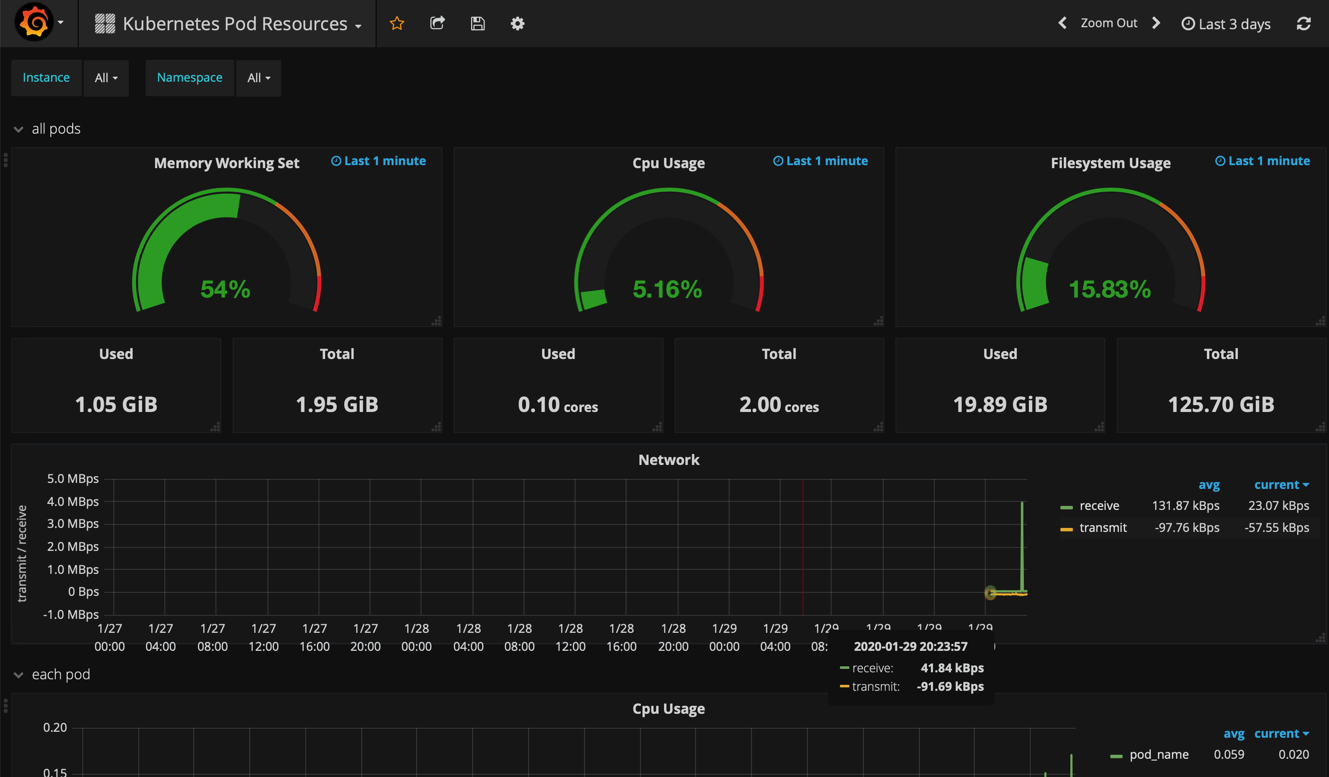
Task: Open the Last 3 days time picker
Action: click(1226, 24)
